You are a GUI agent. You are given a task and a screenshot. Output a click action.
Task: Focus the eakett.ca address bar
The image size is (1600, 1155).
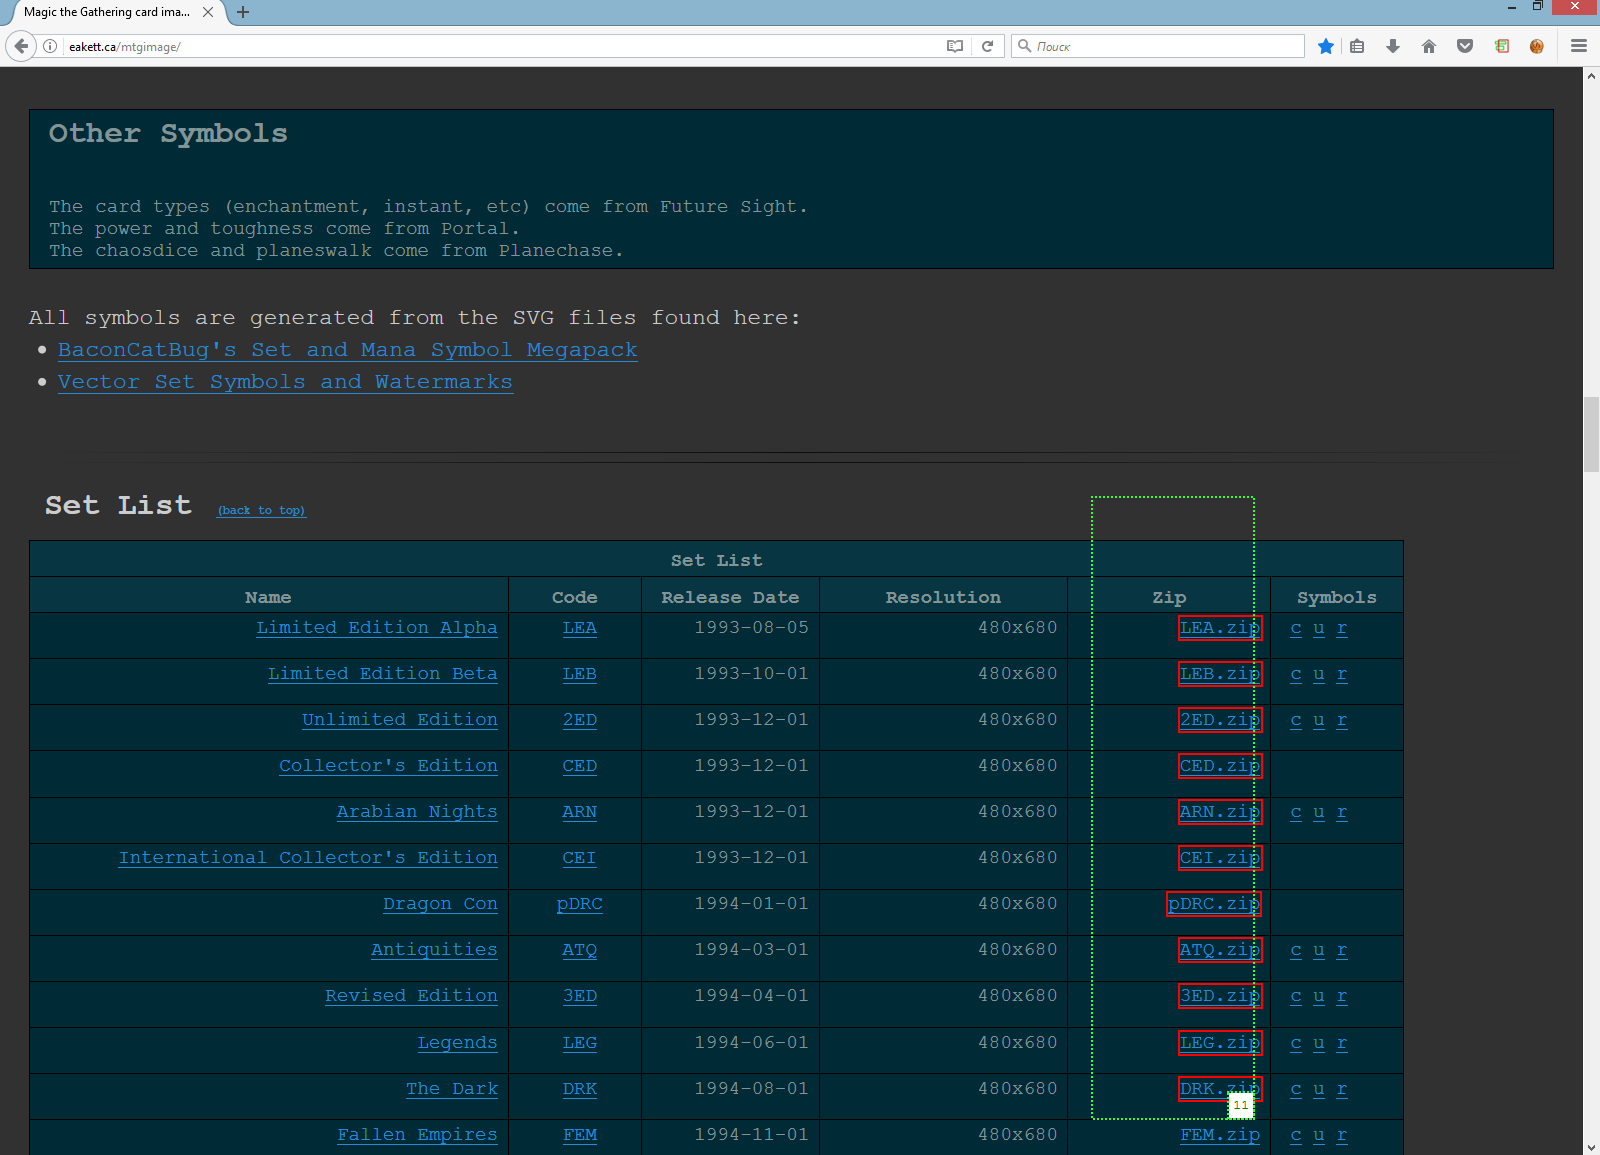(500, 46)
